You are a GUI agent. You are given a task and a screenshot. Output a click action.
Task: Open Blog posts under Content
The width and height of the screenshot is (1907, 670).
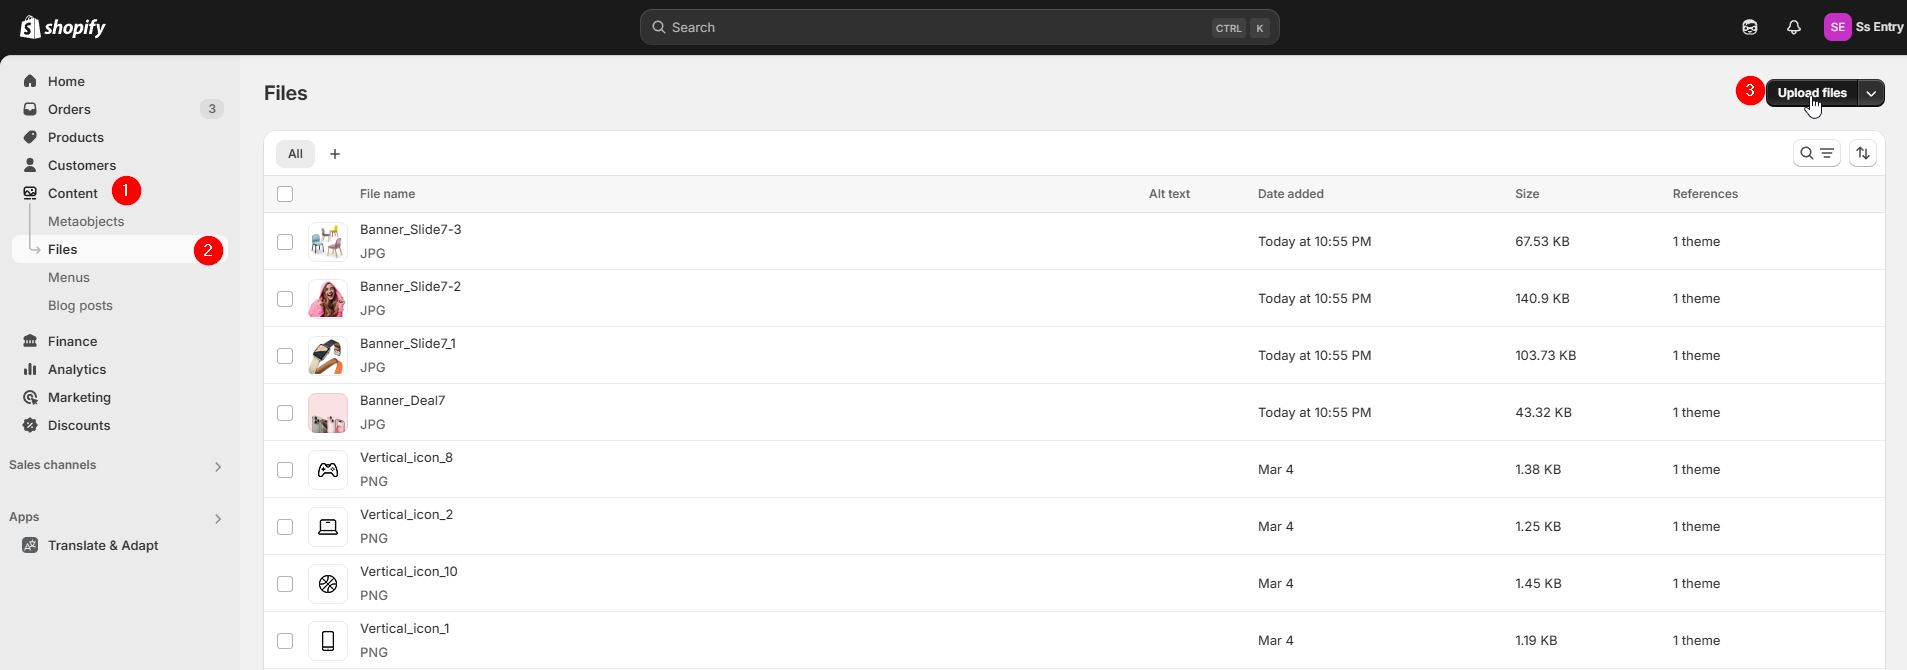(x=81, y=305)
